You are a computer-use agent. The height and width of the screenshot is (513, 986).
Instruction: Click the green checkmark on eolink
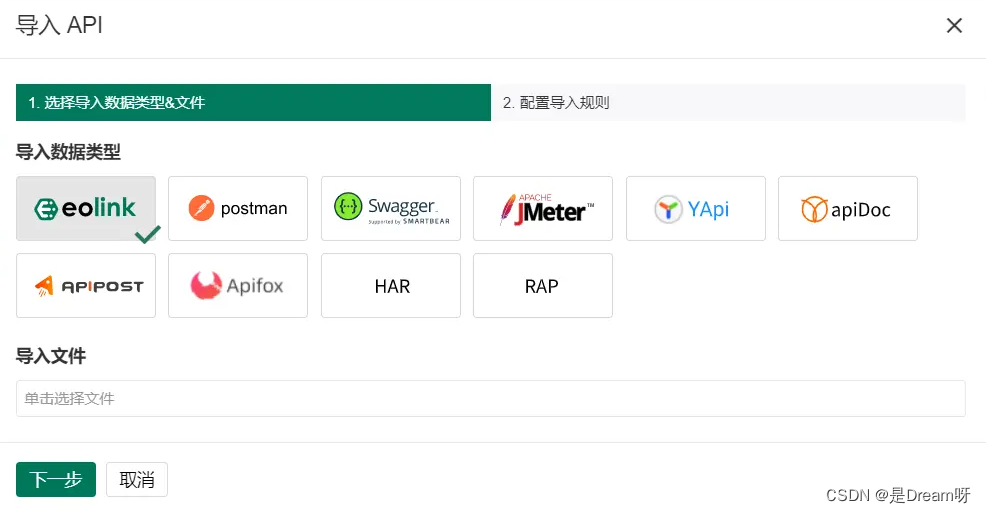tap(148, 235)
